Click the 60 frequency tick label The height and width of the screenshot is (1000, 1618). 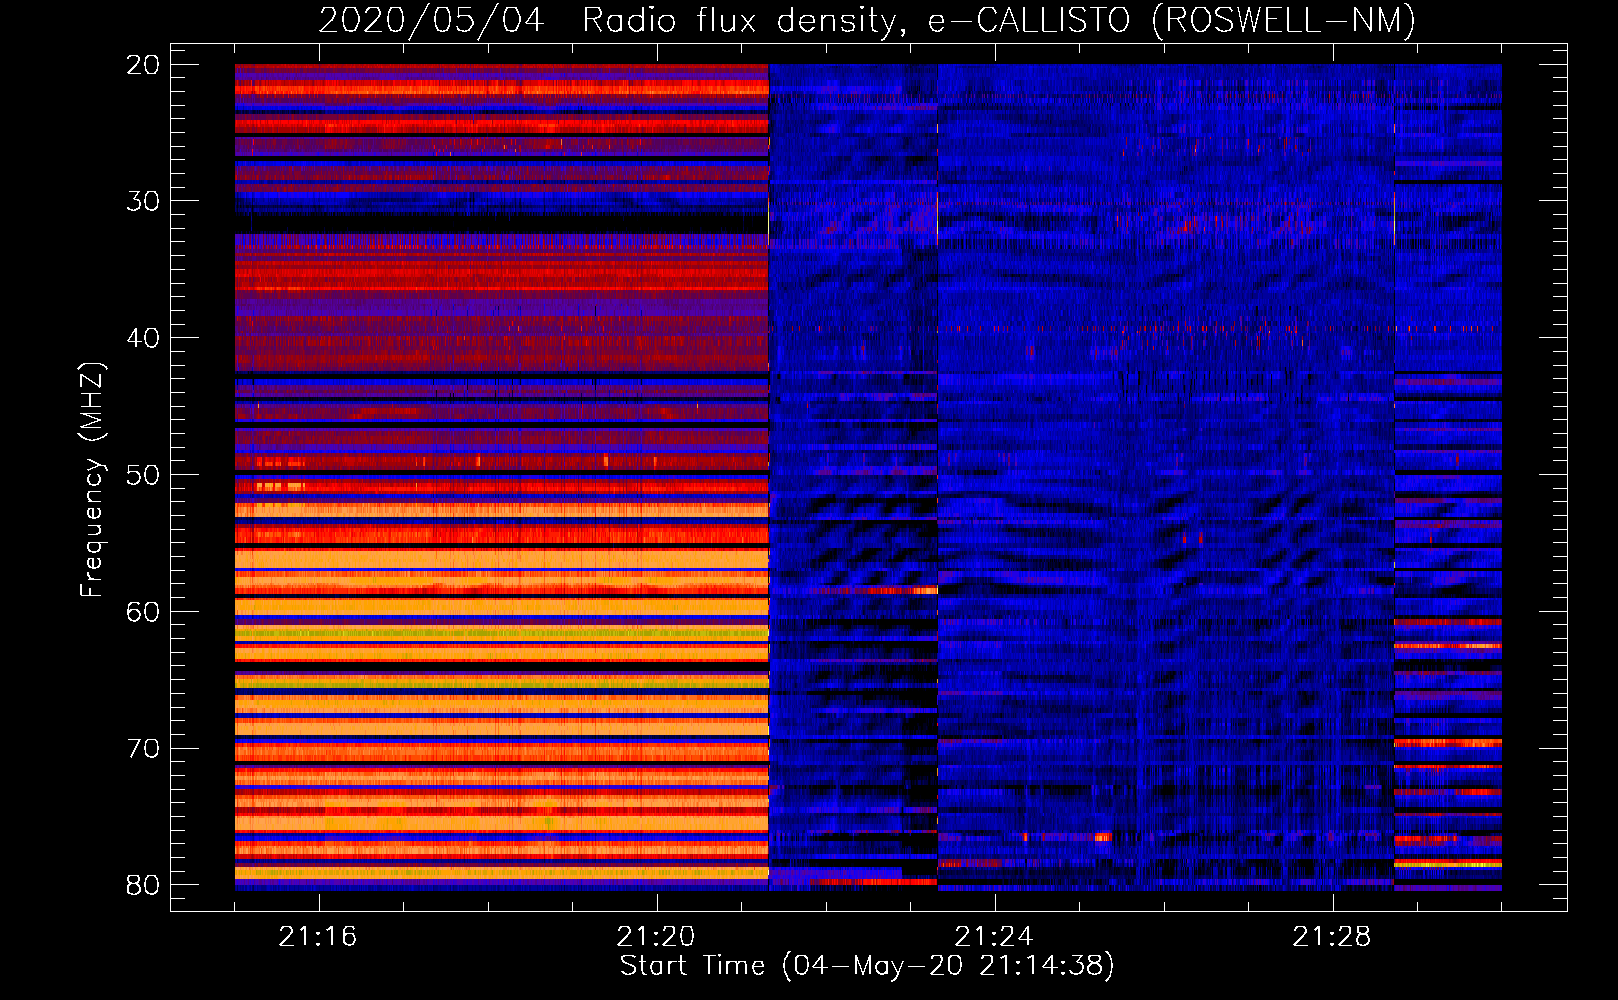[143, 611]
